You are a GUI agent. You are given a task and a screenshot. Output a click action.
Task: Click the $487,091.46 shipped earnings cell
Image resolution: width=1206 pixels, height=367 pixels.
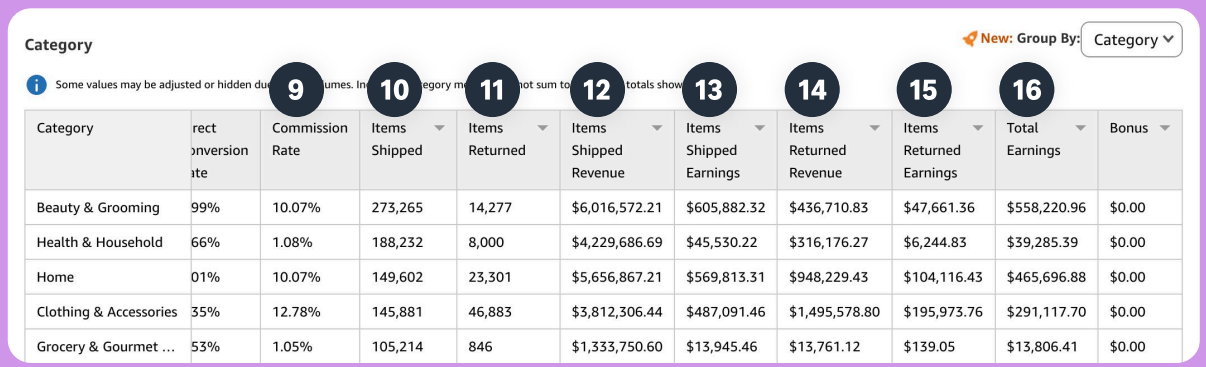[x=726, y=312]
